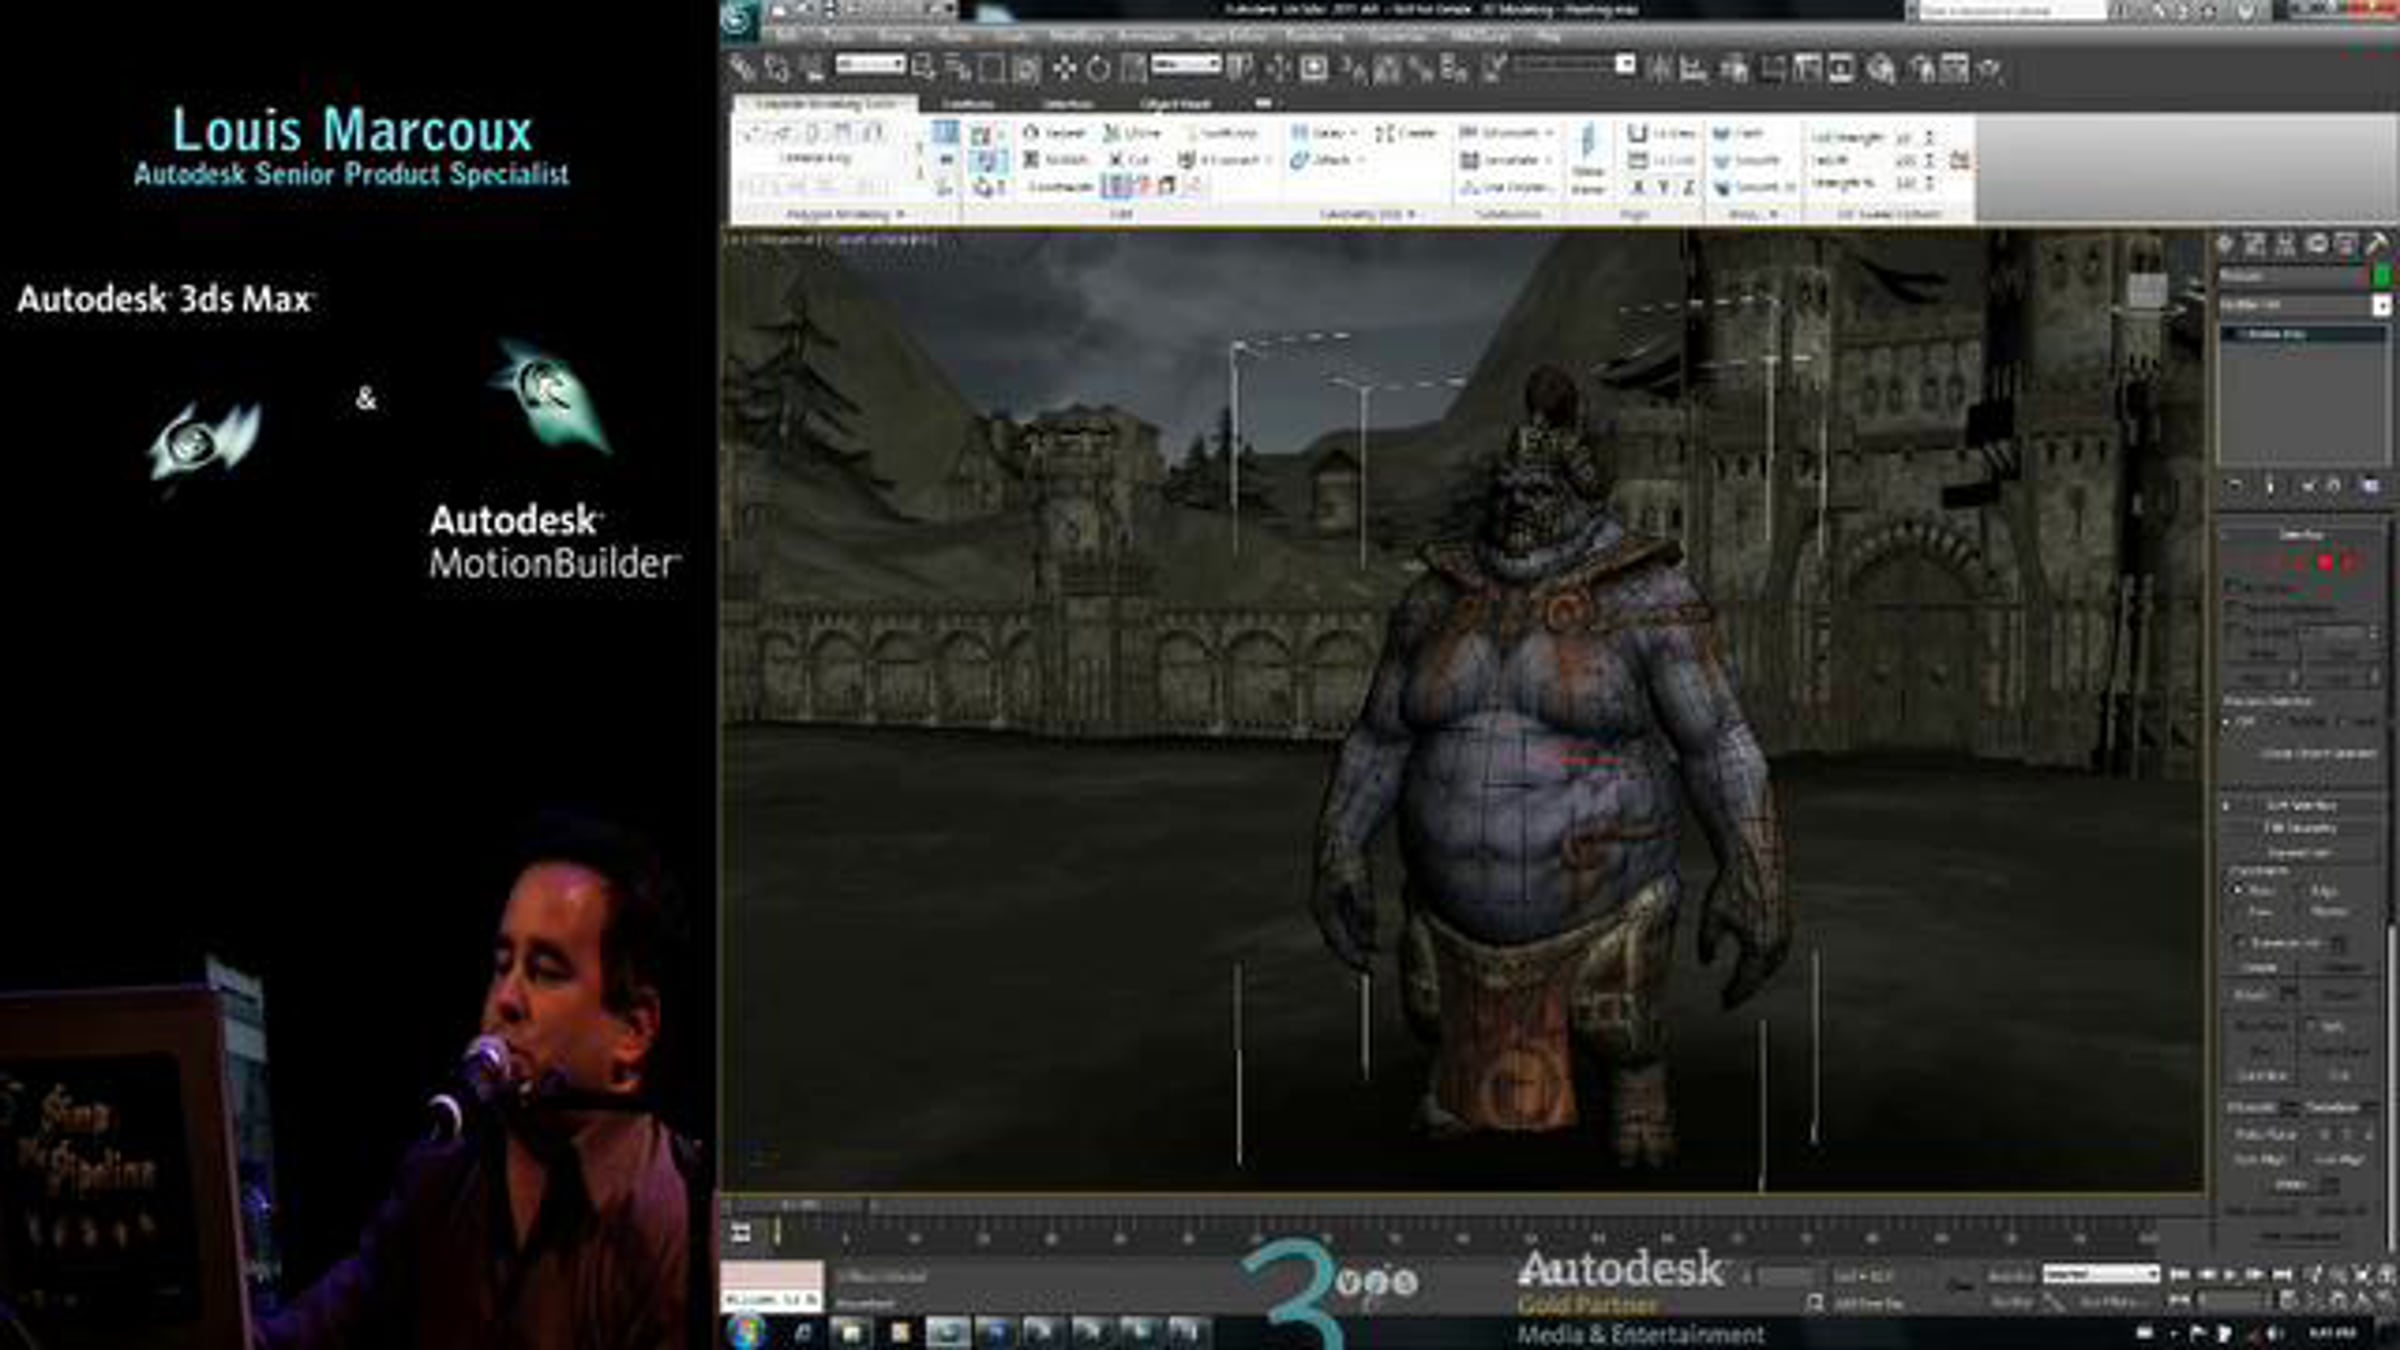Open the Motion command panel tab icon

[2316, 244]
